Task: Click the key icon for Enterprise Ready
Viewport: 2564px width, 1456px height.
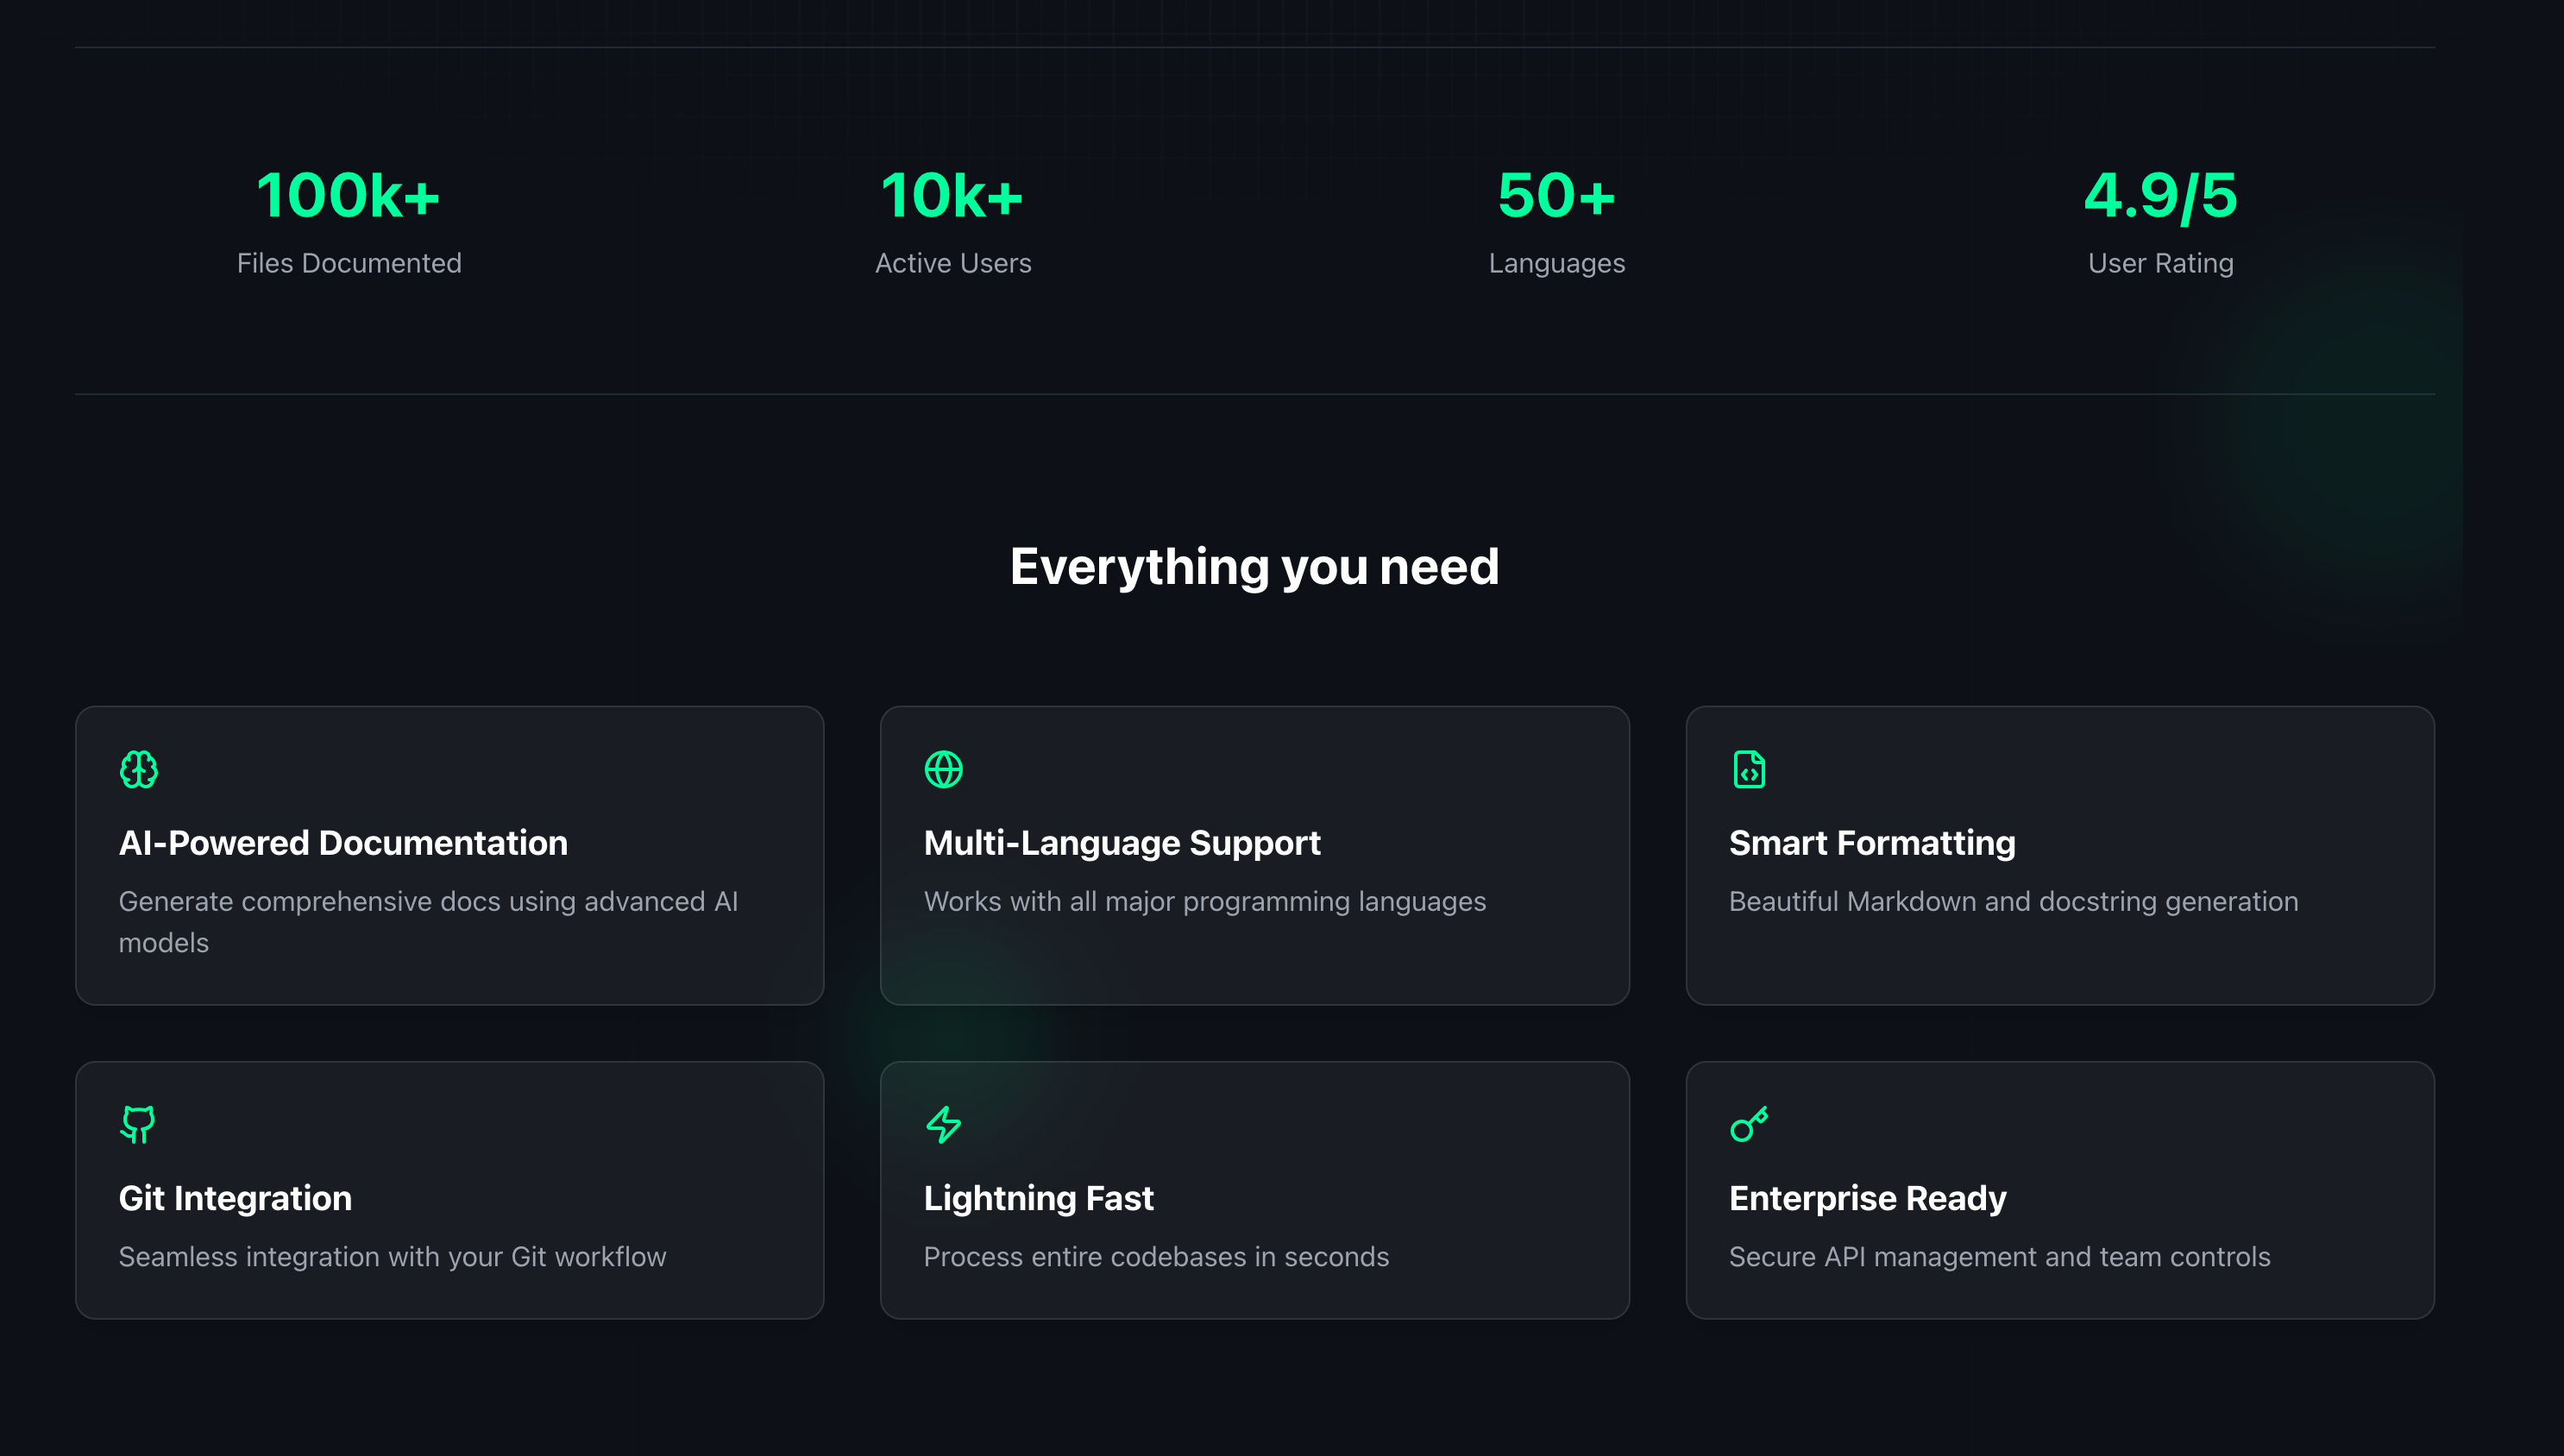Action: [x=1749, y=1124]
